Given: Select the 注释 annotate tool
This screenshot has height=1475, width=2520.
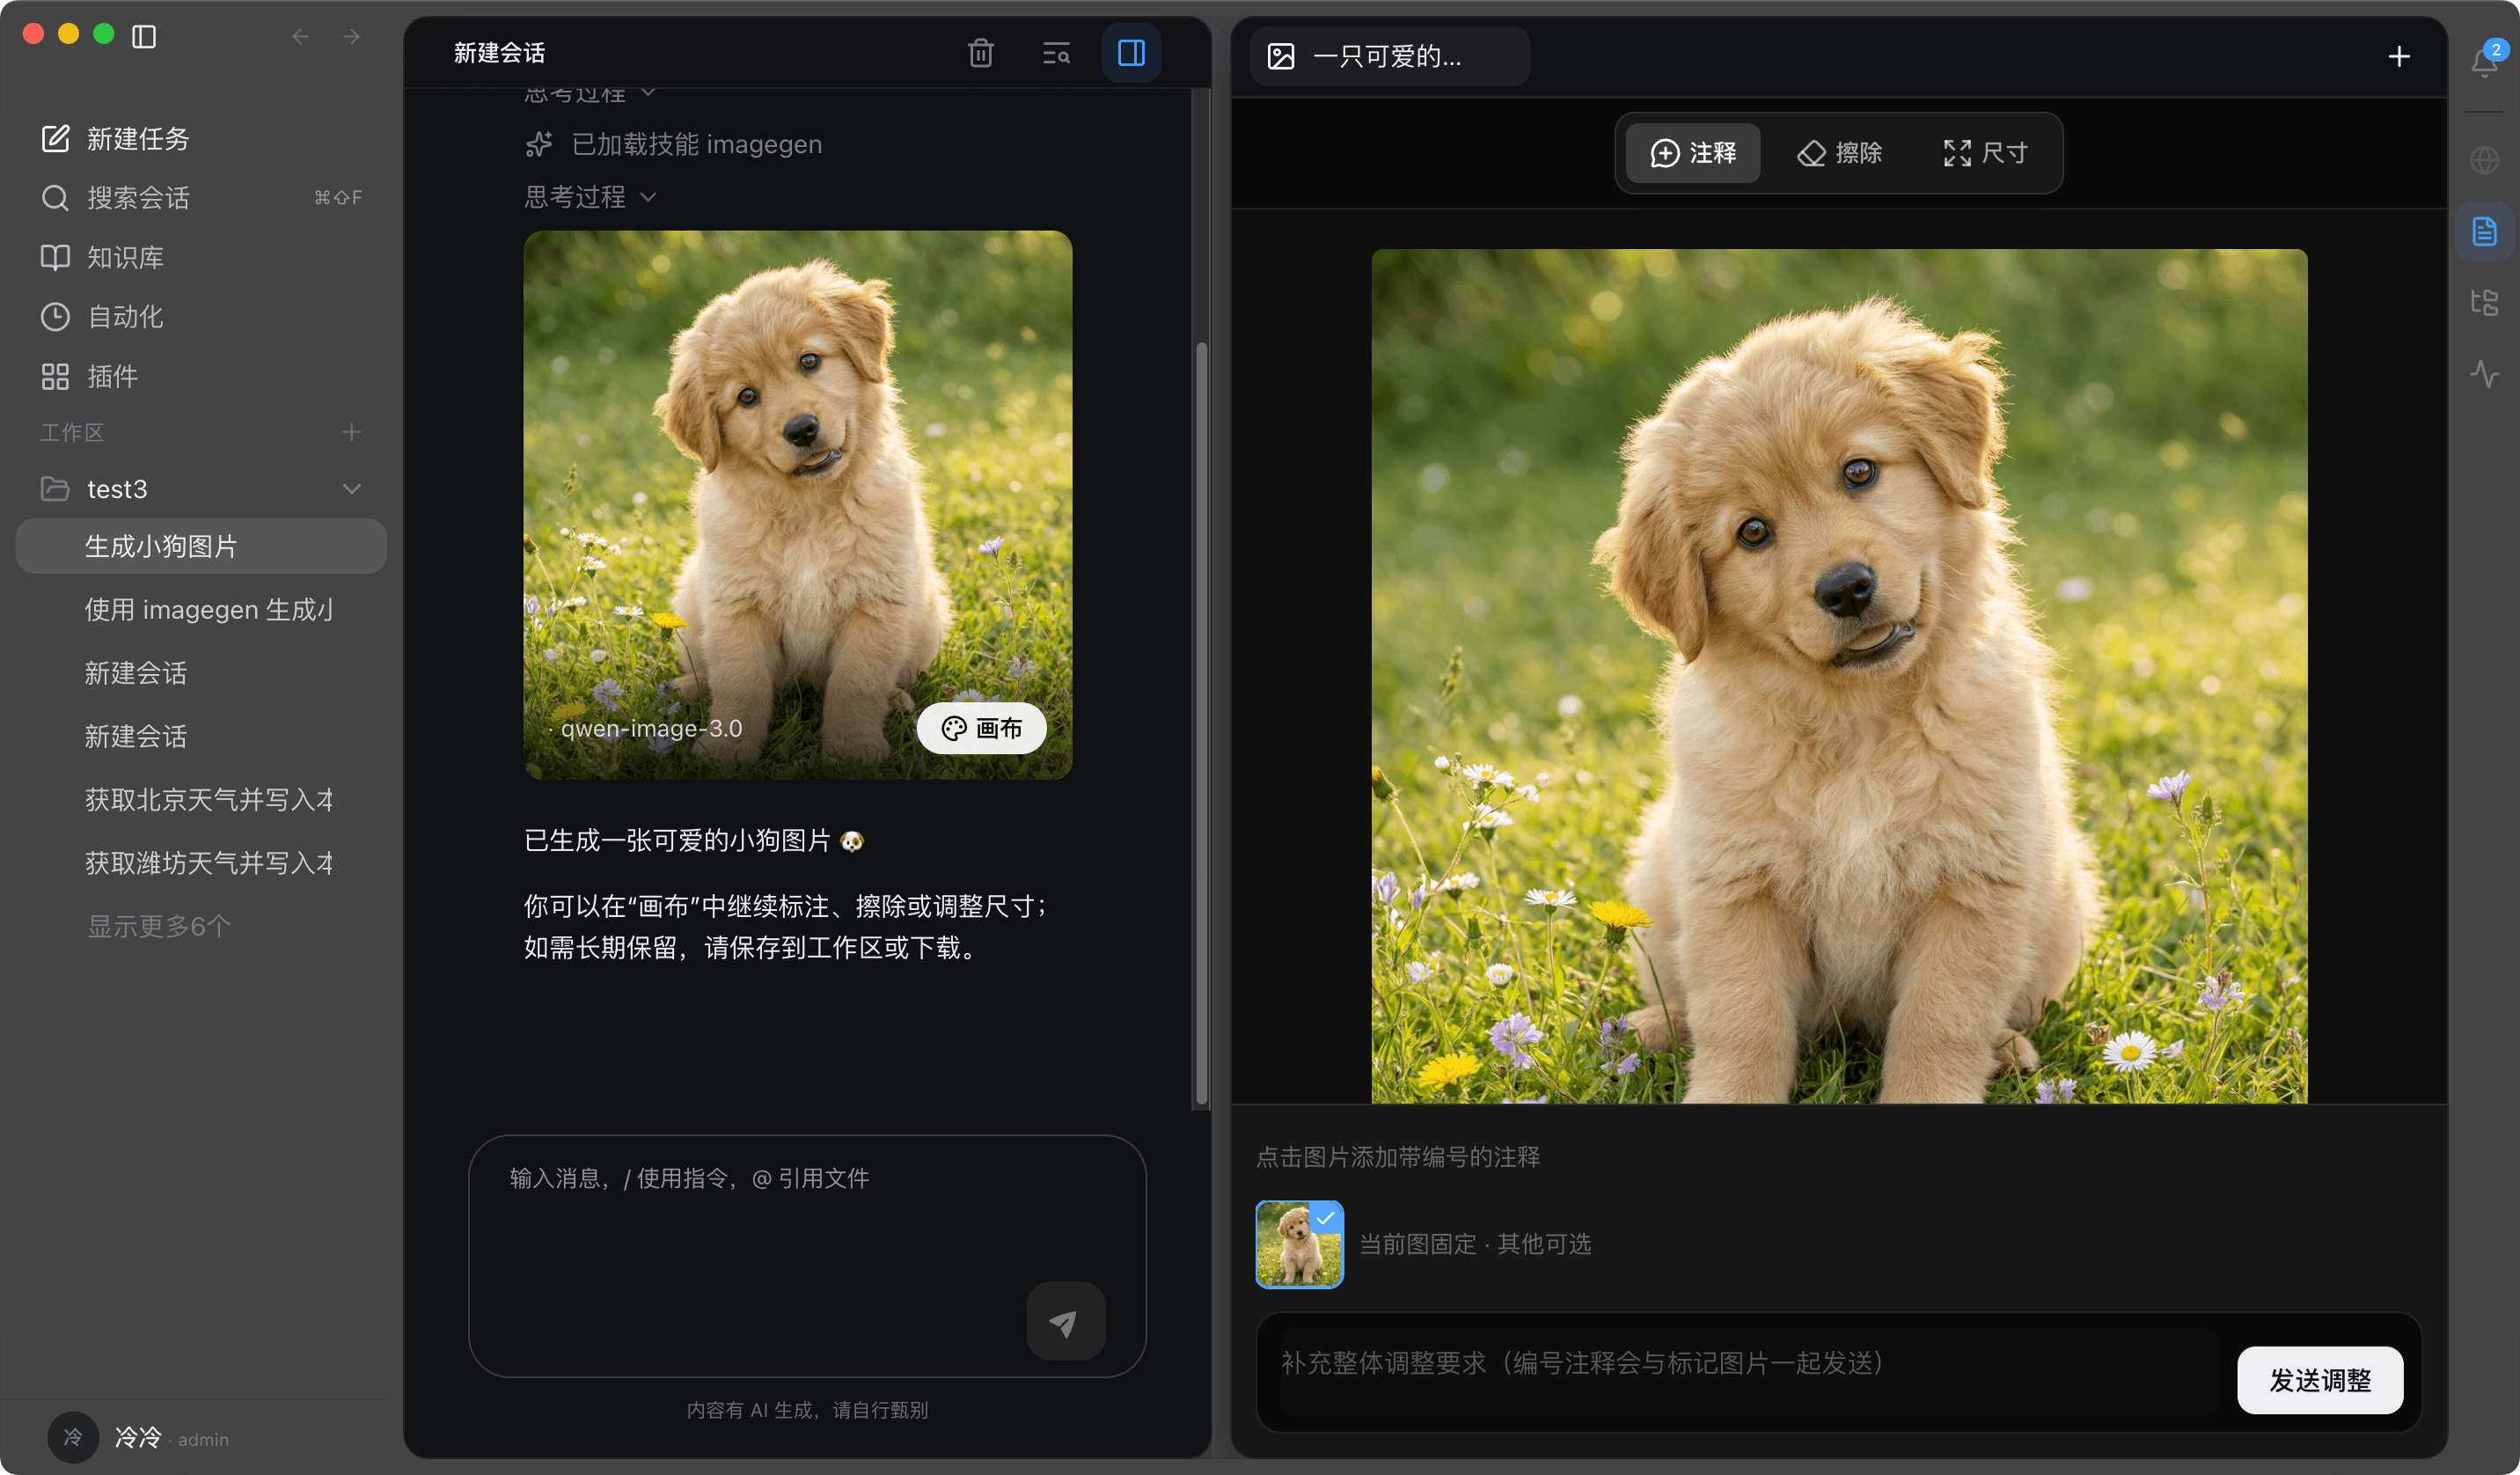Looking at the screenshot, I should coord(1692,153).
